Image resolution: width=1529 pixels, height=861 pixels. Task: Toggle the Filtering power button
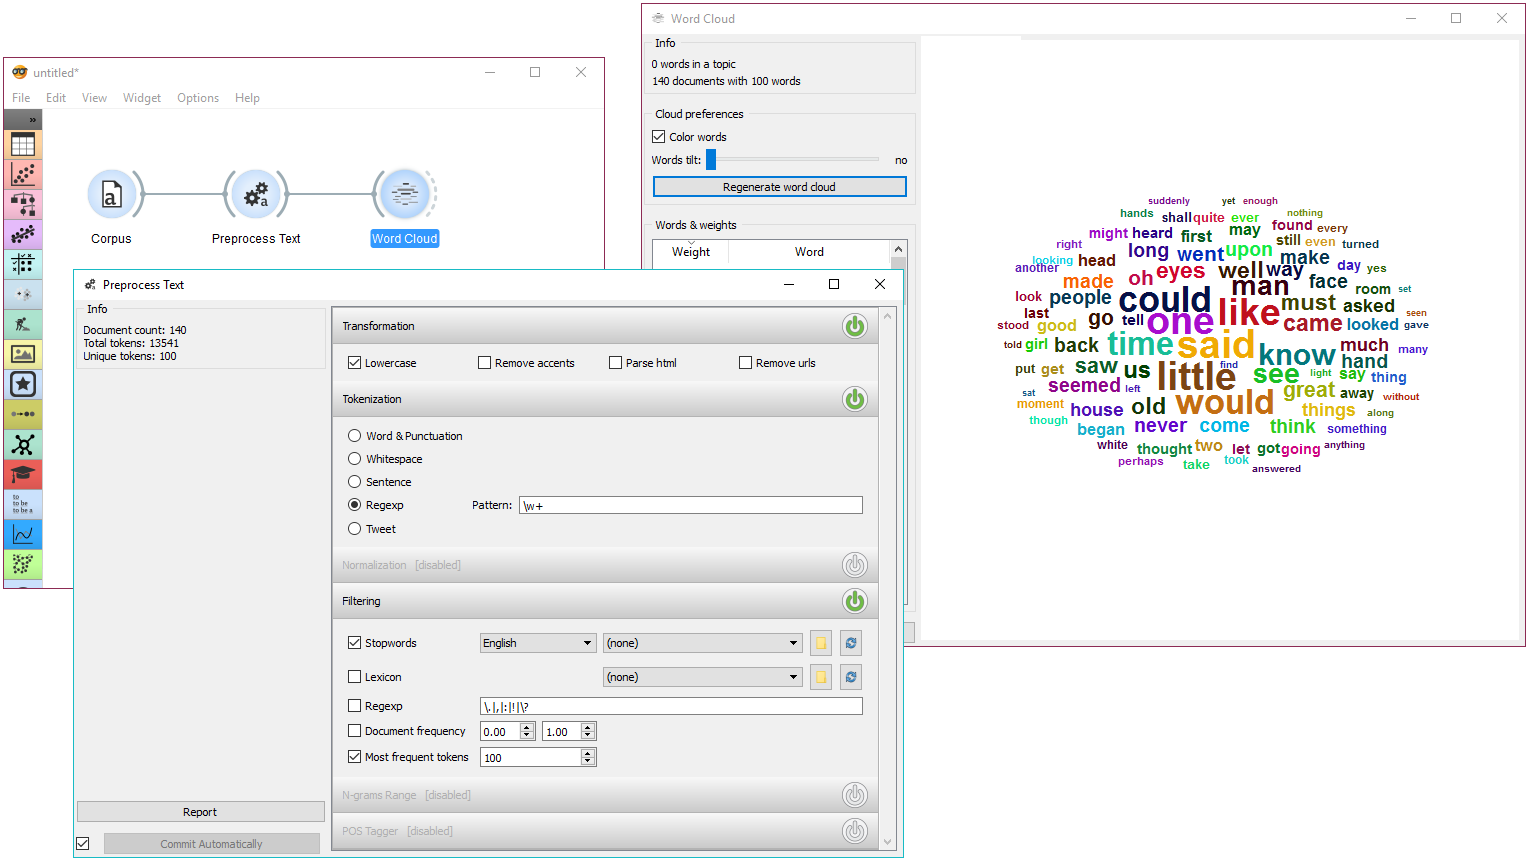point(854,601)
